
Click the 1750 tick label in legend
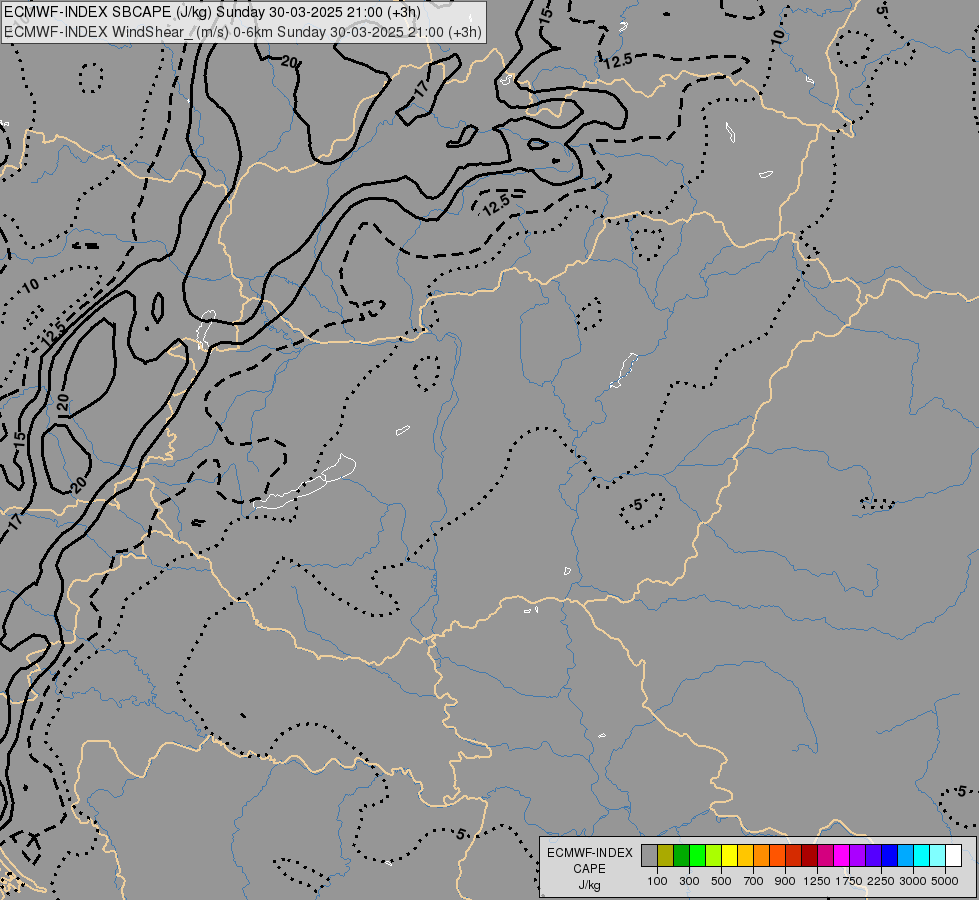[x=849, y=881]
